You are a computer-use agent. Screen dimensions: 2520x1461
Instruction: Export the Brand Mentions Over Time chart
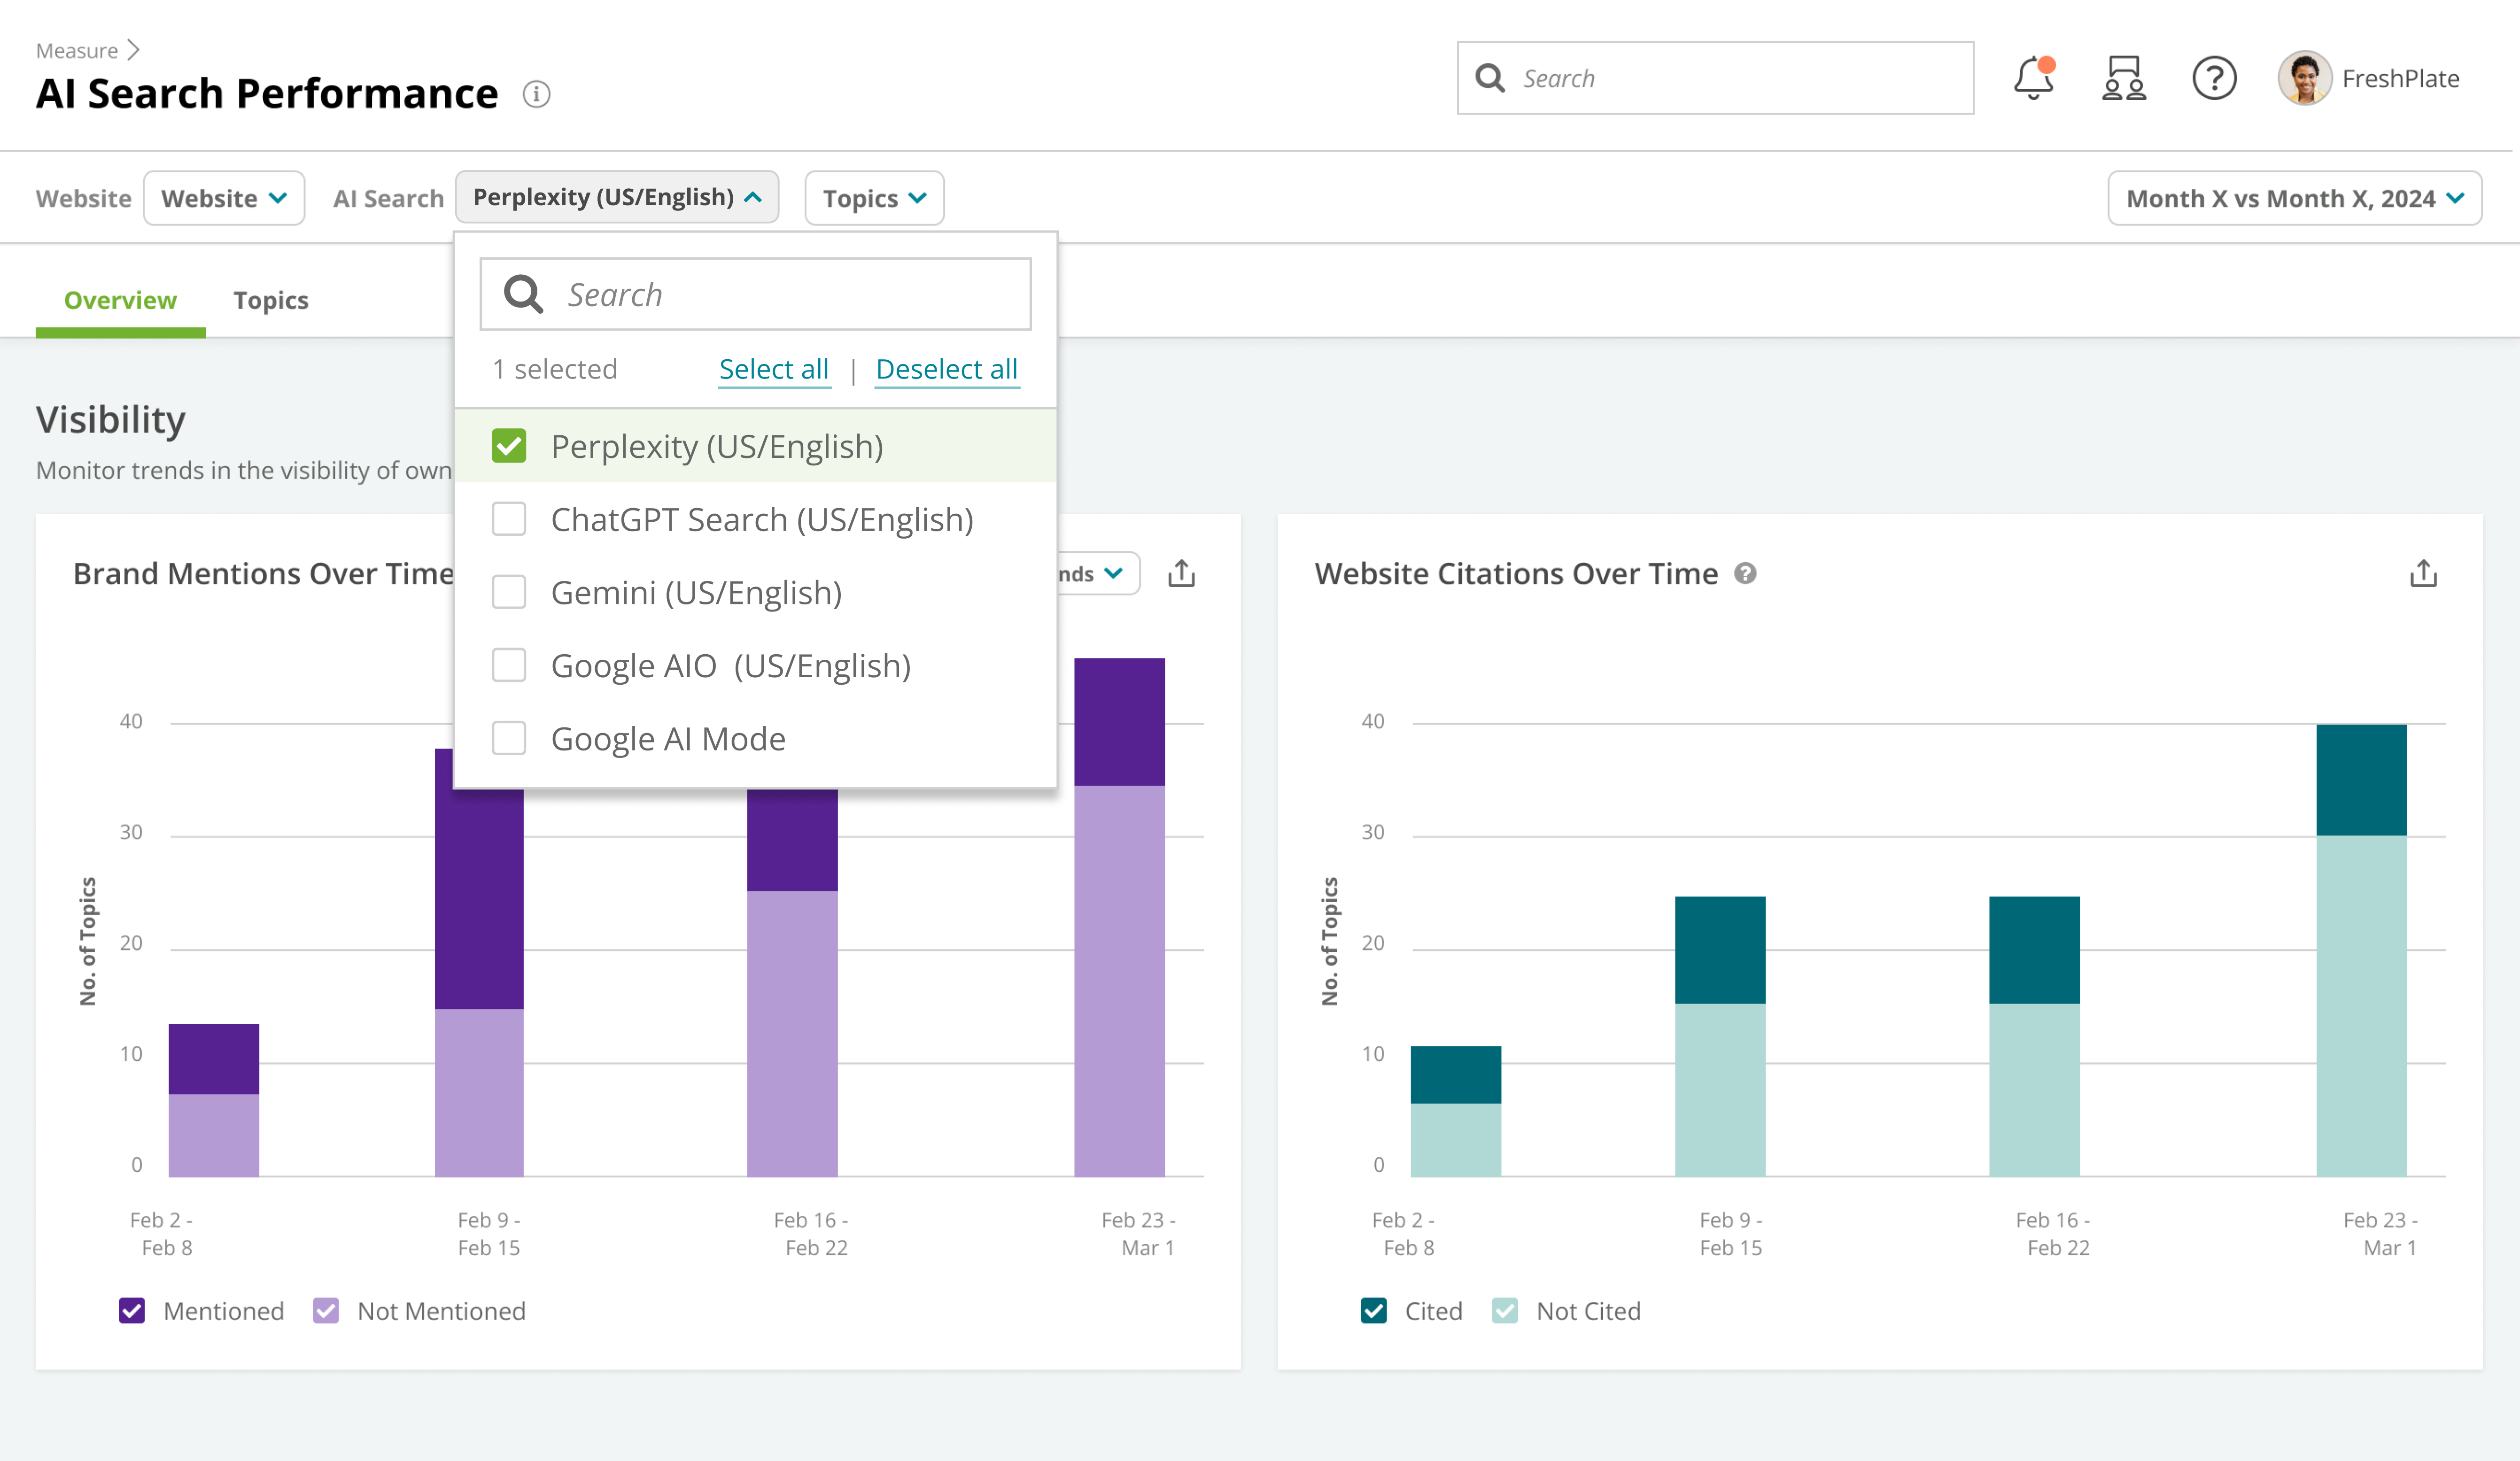pyautogui.click(x=1181, y=574)
